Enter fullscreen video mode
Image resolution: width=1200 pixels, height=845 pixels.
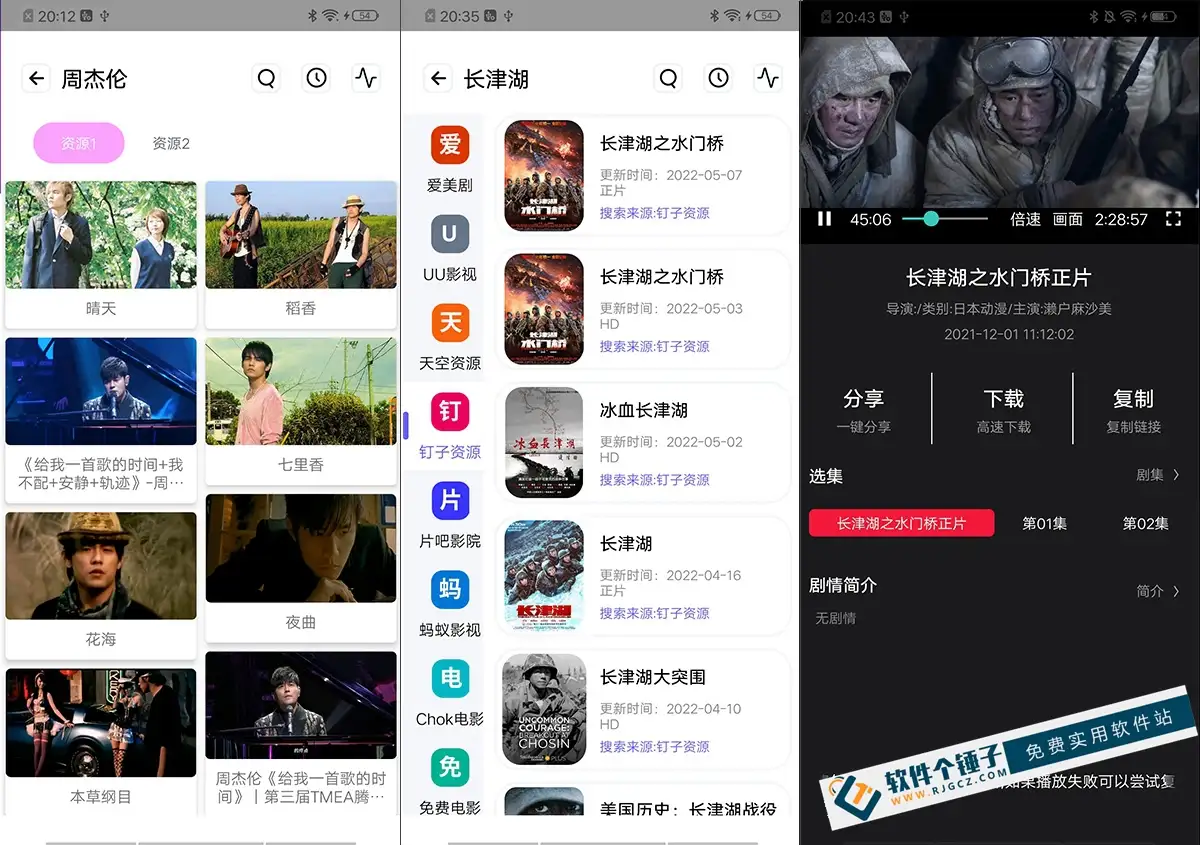tap(1174, 219)
